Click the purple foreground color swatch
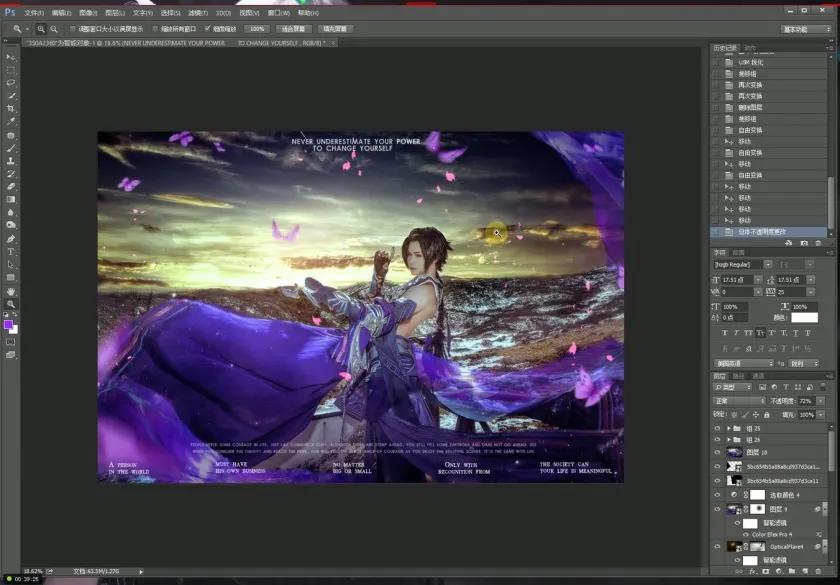This screenshot has height=585, width=840. coord(9,325)
